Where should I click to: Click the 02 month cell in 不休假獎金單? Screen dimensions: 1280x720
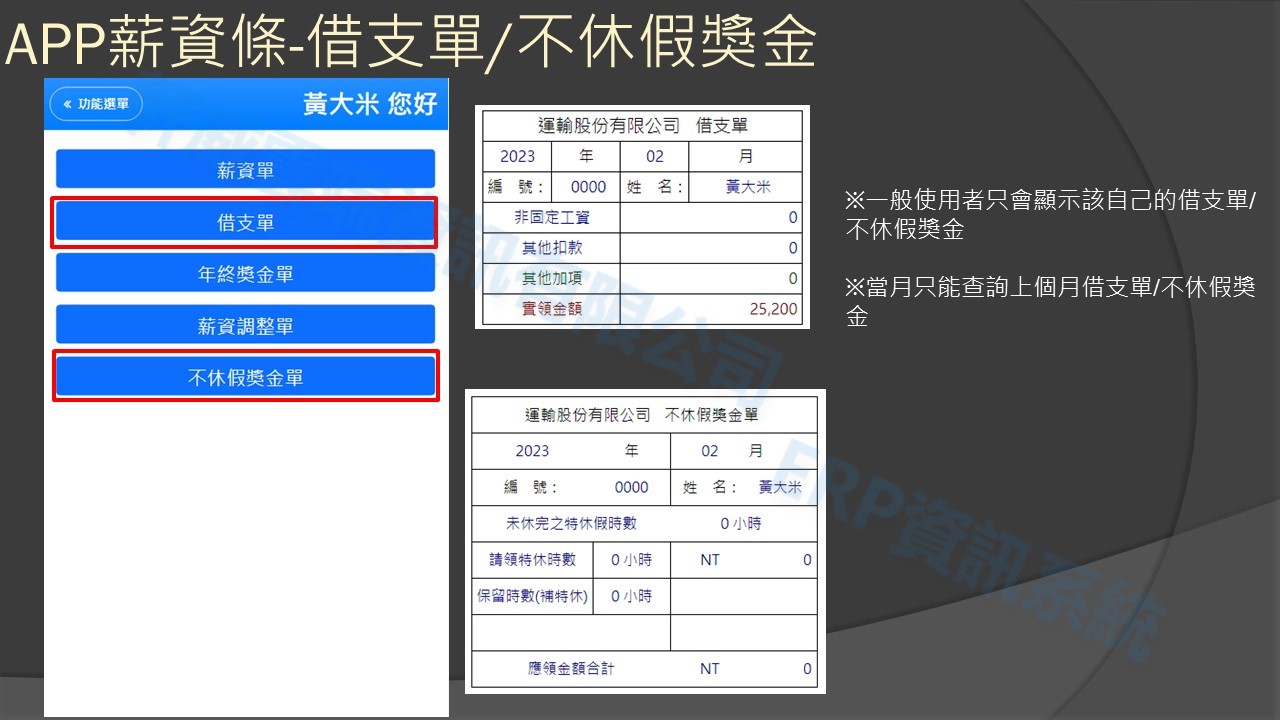(710, 451)
